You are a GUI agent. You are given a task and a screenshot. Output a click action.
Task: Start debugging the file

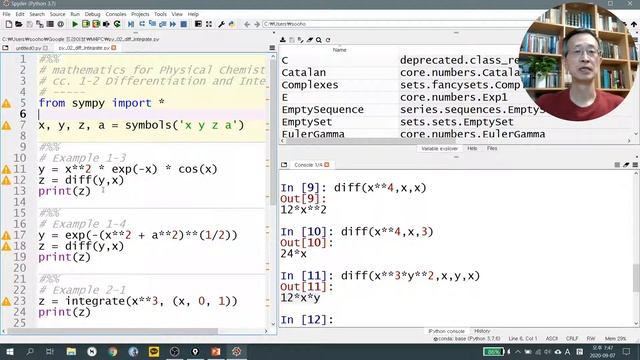point(131,24)
